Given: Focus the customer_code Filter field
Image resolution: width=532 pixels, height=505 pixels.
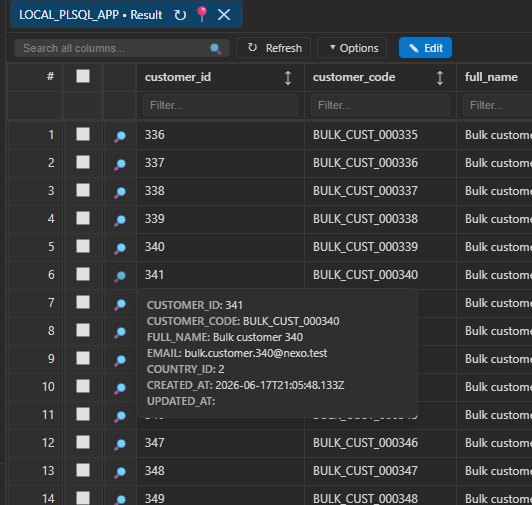Looking at the screenshot, I should pyautogui.click(x=380, y=105).
